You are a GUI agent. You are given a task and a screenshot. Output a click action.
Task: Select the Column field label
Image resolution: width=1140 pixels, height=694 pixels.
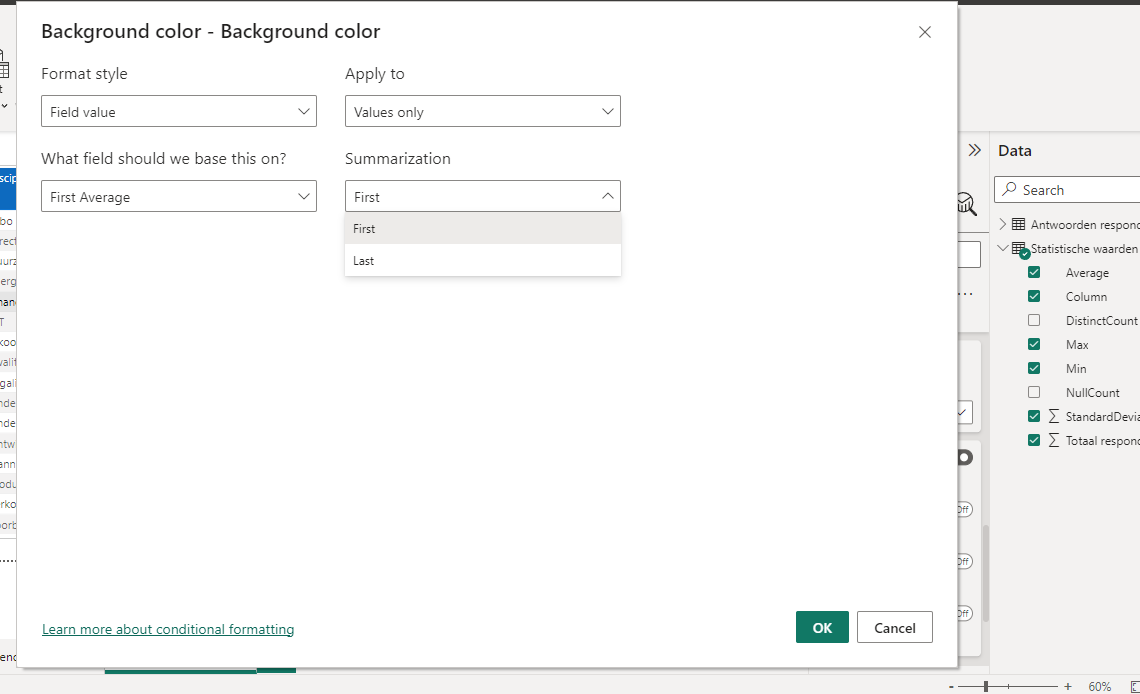pos(1086,296)
